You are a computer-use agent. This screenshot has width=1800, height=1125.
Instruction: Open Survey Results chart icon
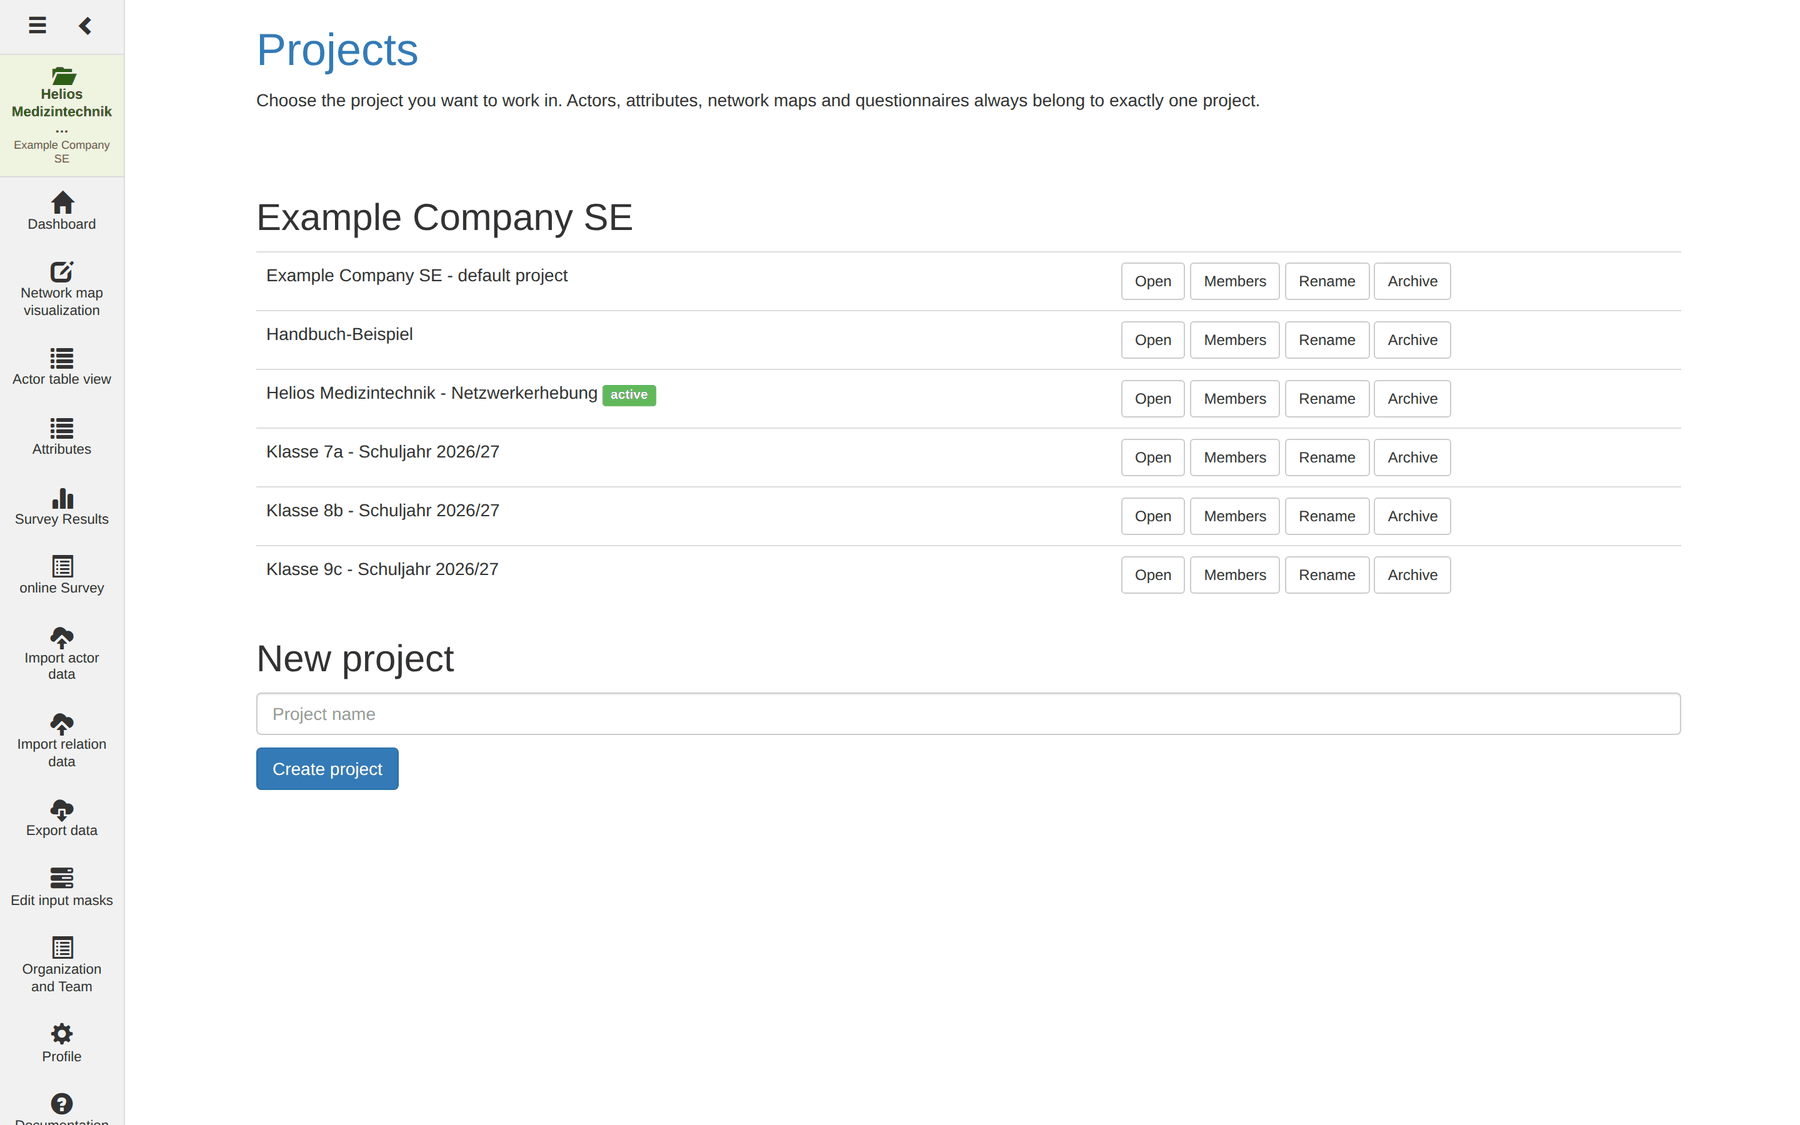[x=62, y=498]
